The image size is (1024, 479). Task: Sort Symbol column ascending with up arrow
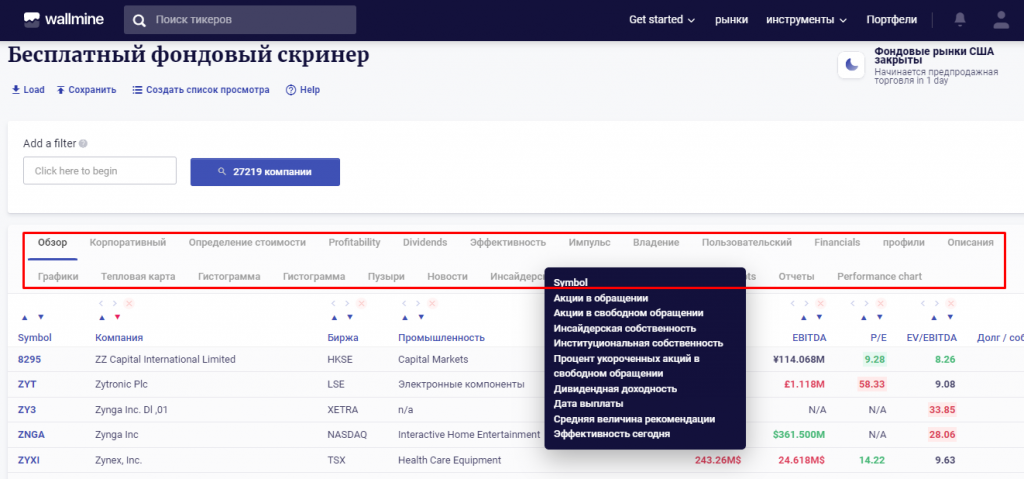coord(24,317)
